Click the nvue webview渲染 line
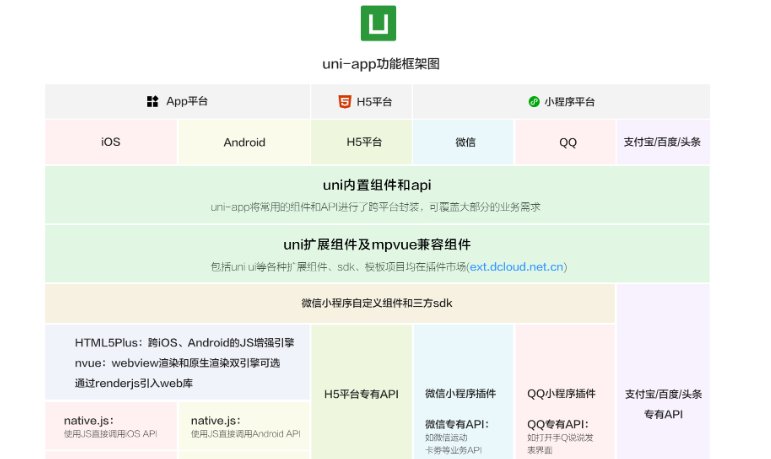This screenshot has width=771, height=459. coord(177,363)
